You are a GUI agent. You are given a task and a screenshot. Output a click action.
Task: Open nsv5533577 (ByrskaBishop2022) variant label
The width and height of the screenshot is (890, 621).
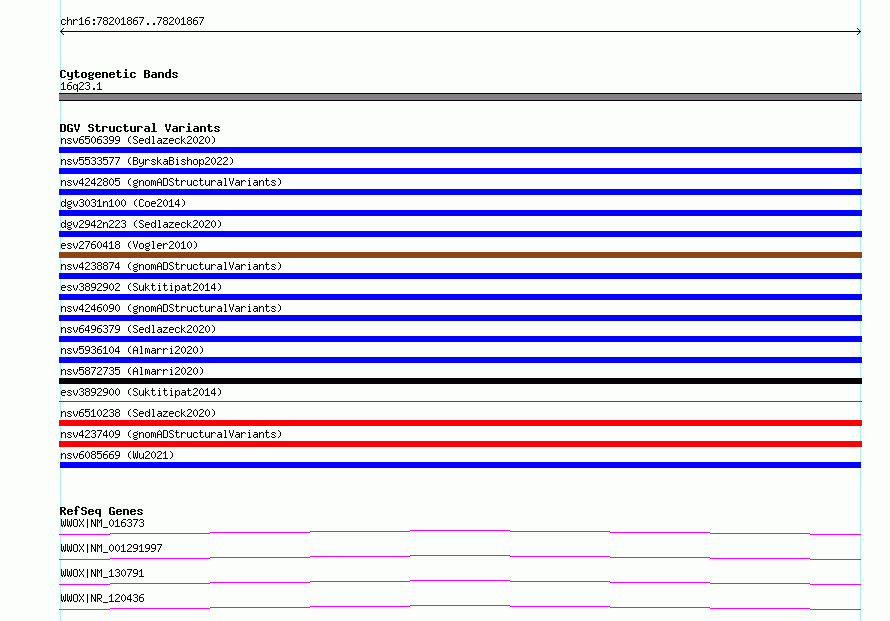coord(147,161)
